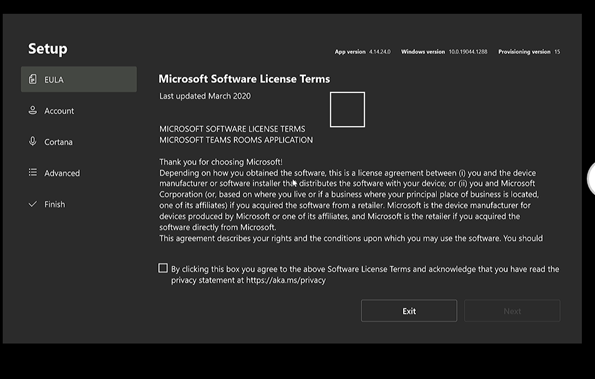Click the Finish checkmark icon

coord(33,204)
